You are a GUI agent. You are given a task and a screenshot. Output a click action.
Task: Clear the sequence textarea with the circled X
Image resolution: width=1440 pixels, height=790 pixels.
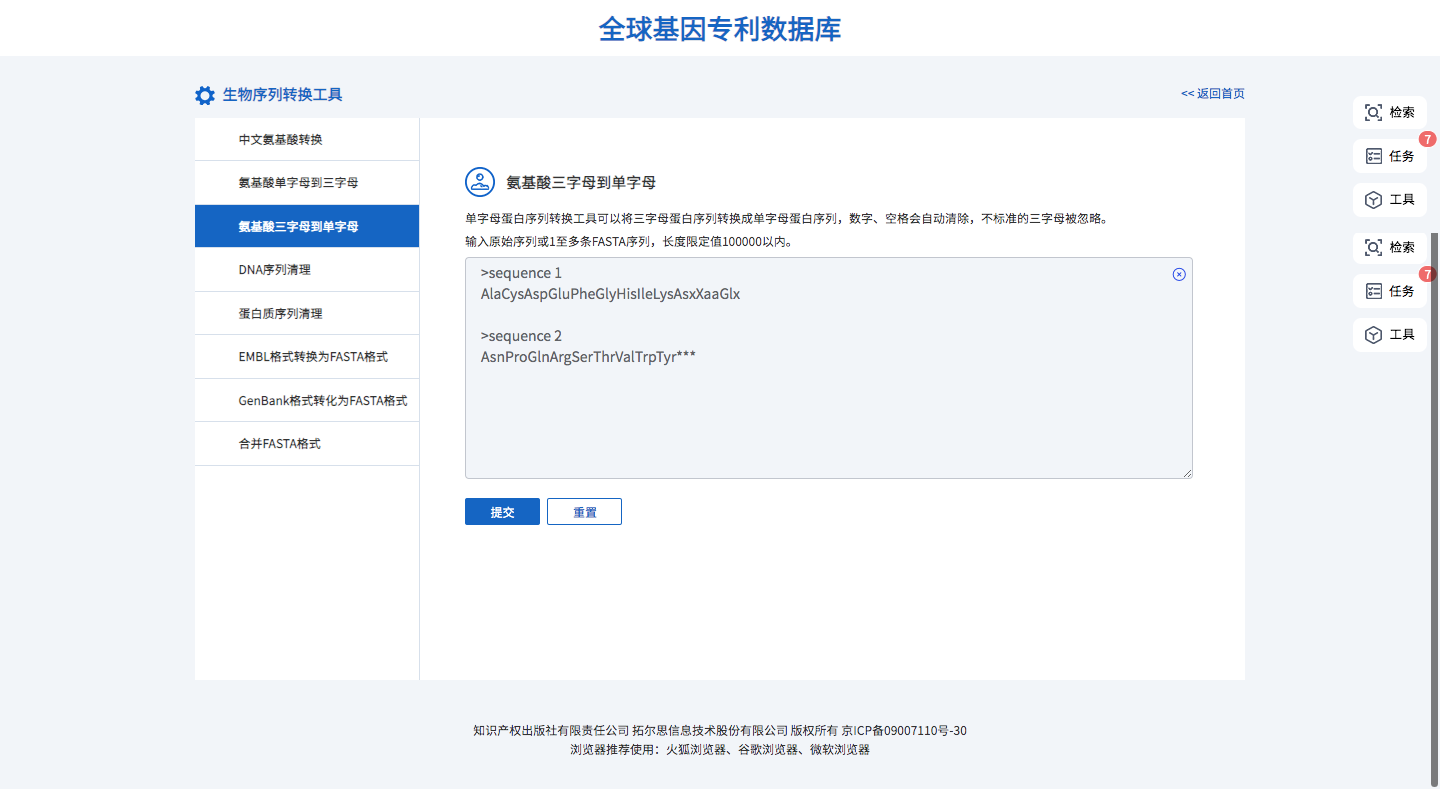1179,274
